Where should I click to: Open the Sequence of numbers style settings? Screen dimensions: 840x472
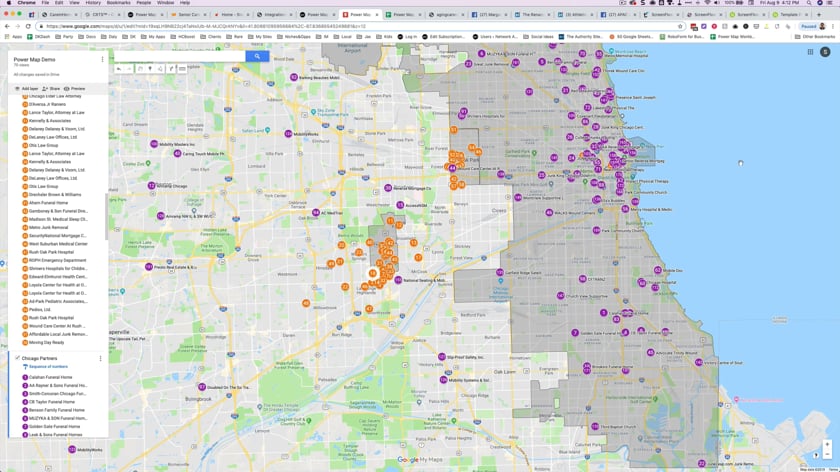coord(48,366)
